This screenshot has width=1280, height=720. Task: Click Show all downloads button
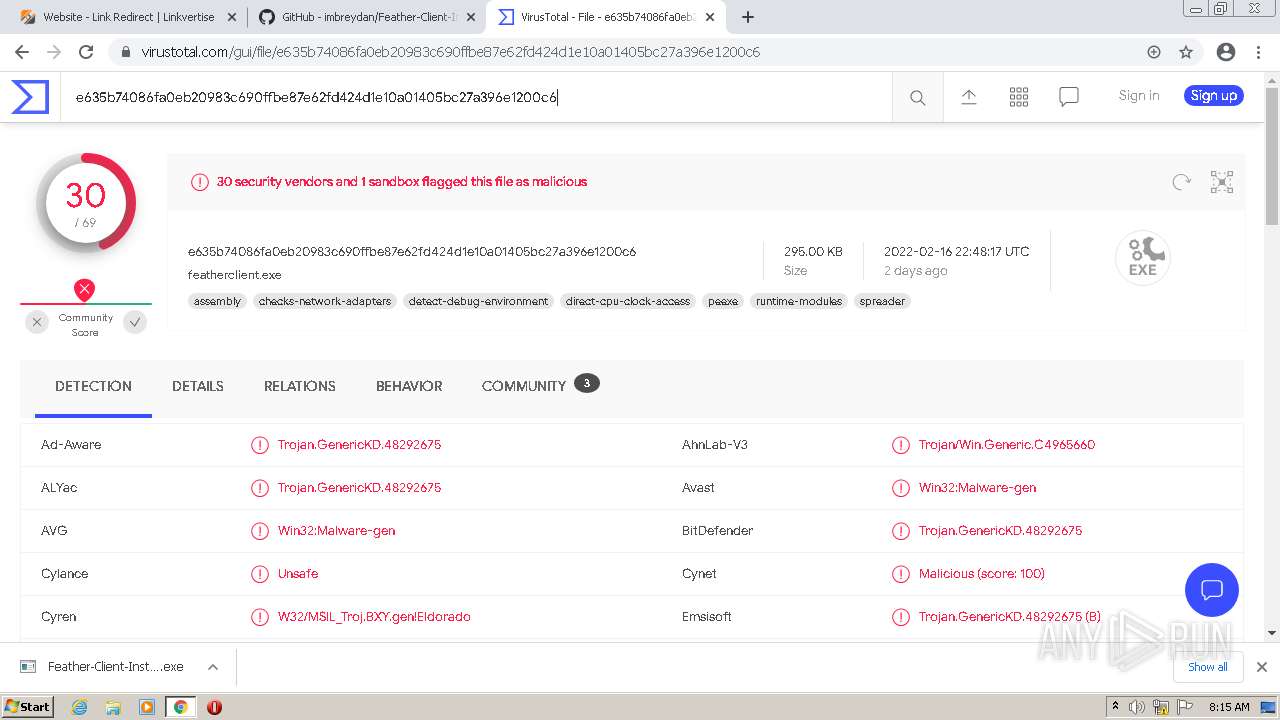pyautogui.click(x=1207, y=667)
